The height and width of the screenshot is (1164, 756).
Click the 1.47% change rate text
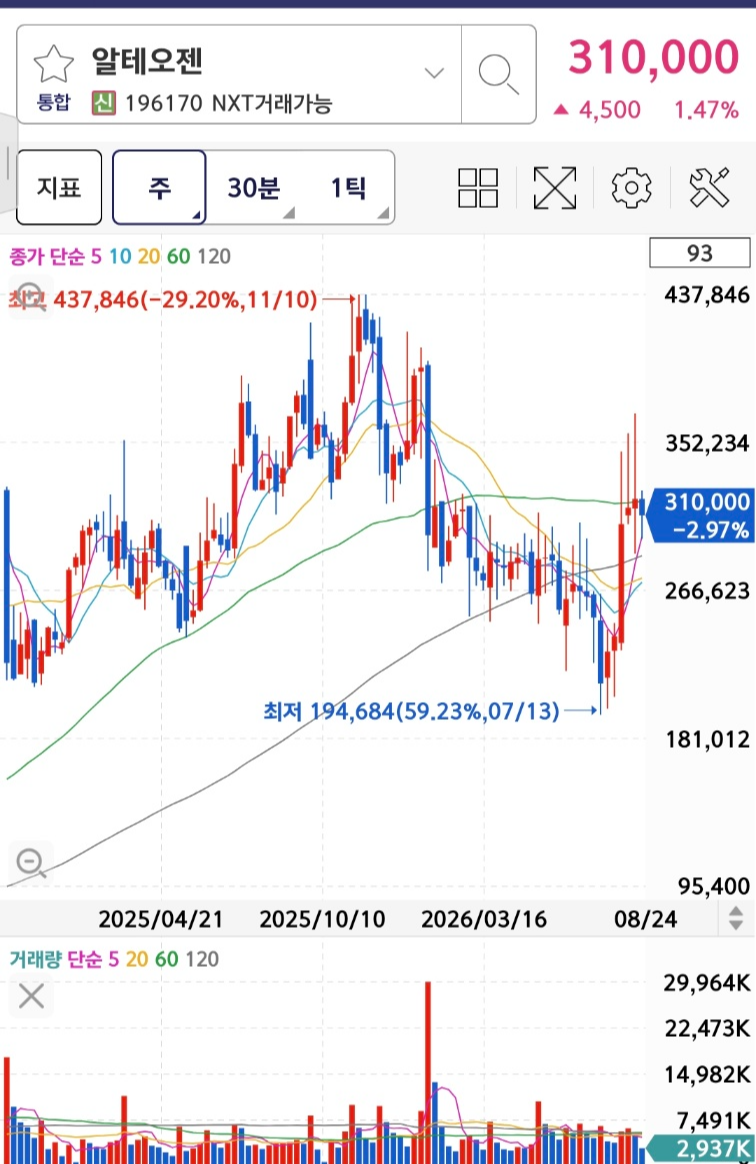click(x=706, y=110)
